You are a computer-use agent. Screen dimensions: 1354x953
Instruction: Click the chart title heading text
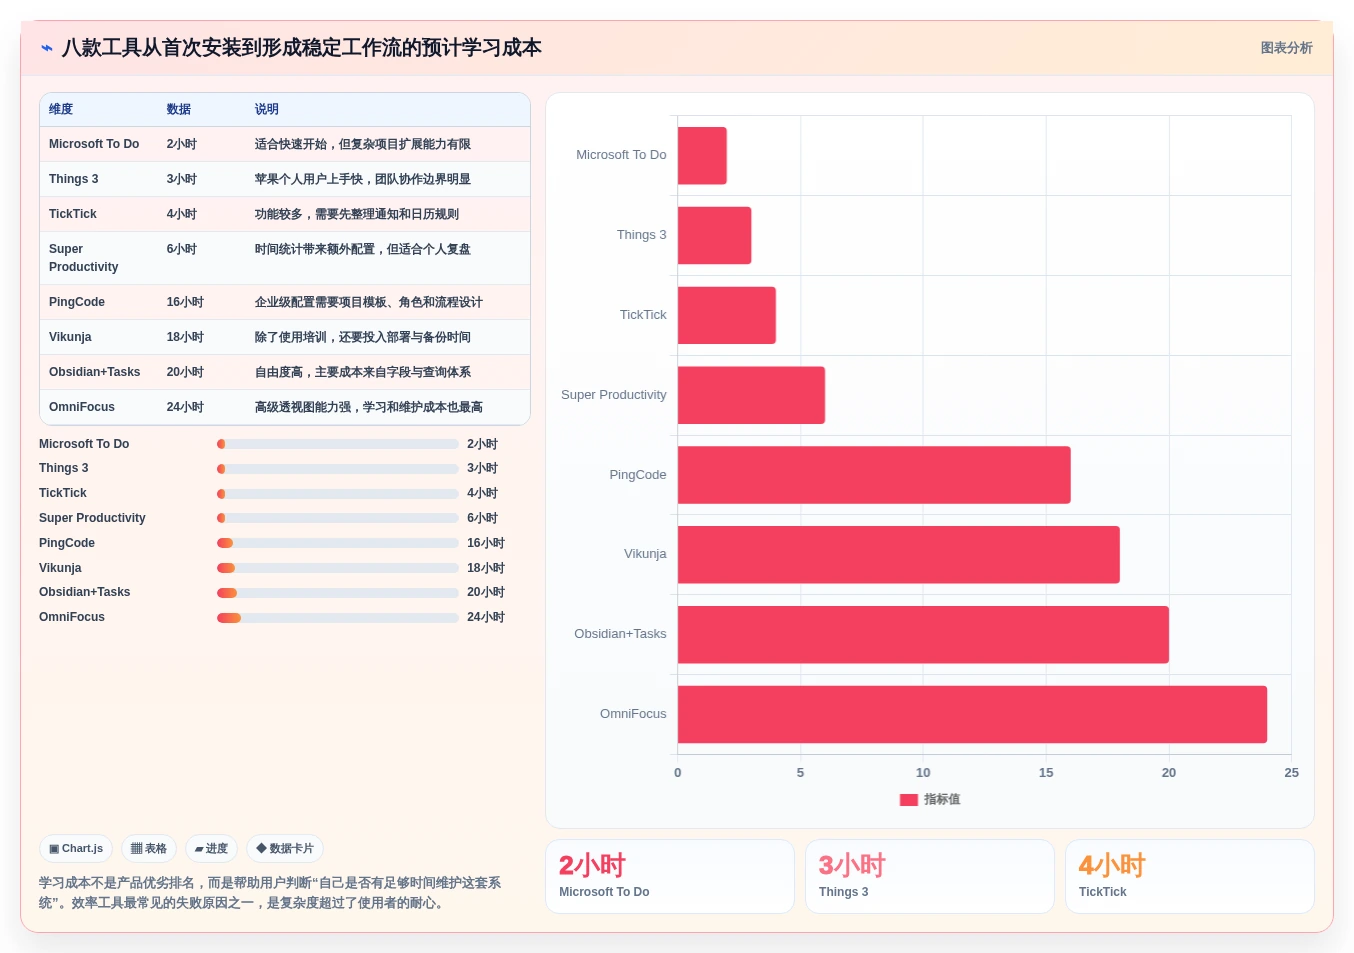pyautogui.click(x=302, y=48)
